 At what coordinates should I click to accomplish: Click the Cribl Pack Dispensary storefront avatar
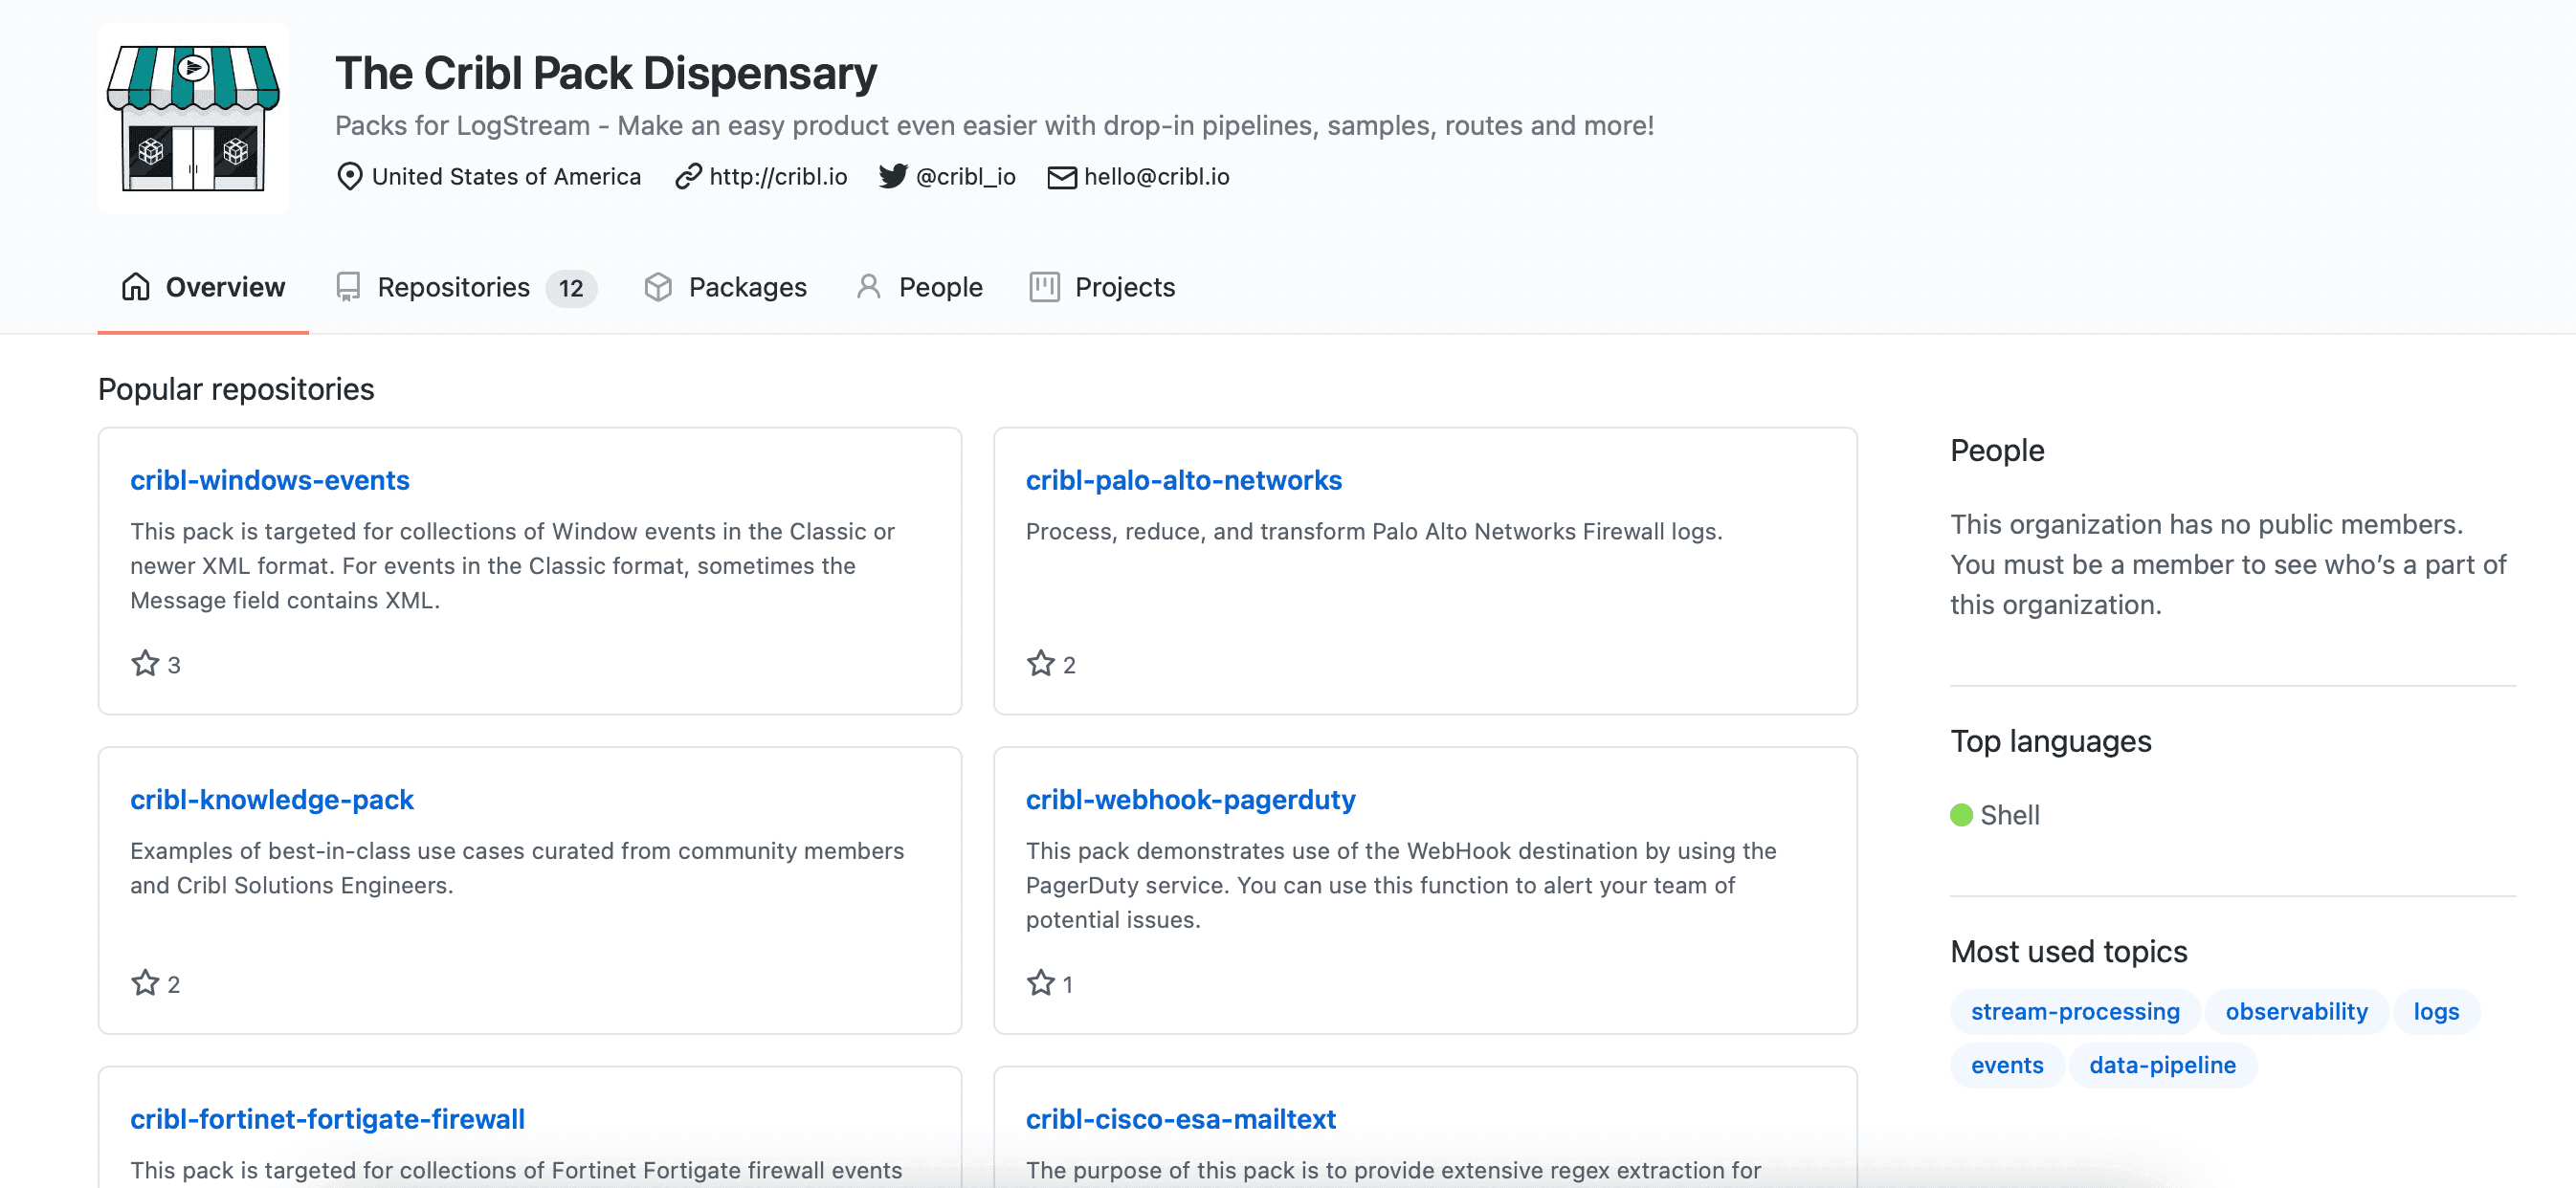(x=193, y=118)
